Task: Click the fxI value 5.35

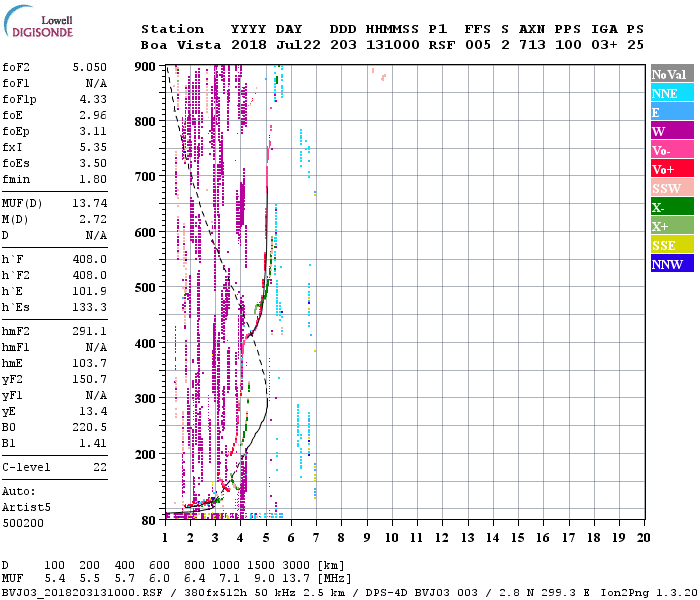Action: 93,147
